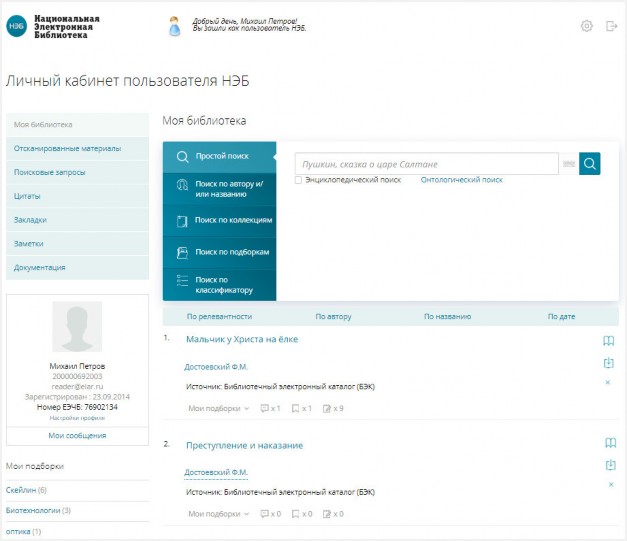Download Преступление и наказание
The height and width of the screenshot is (541, 627).
(610, 465)
